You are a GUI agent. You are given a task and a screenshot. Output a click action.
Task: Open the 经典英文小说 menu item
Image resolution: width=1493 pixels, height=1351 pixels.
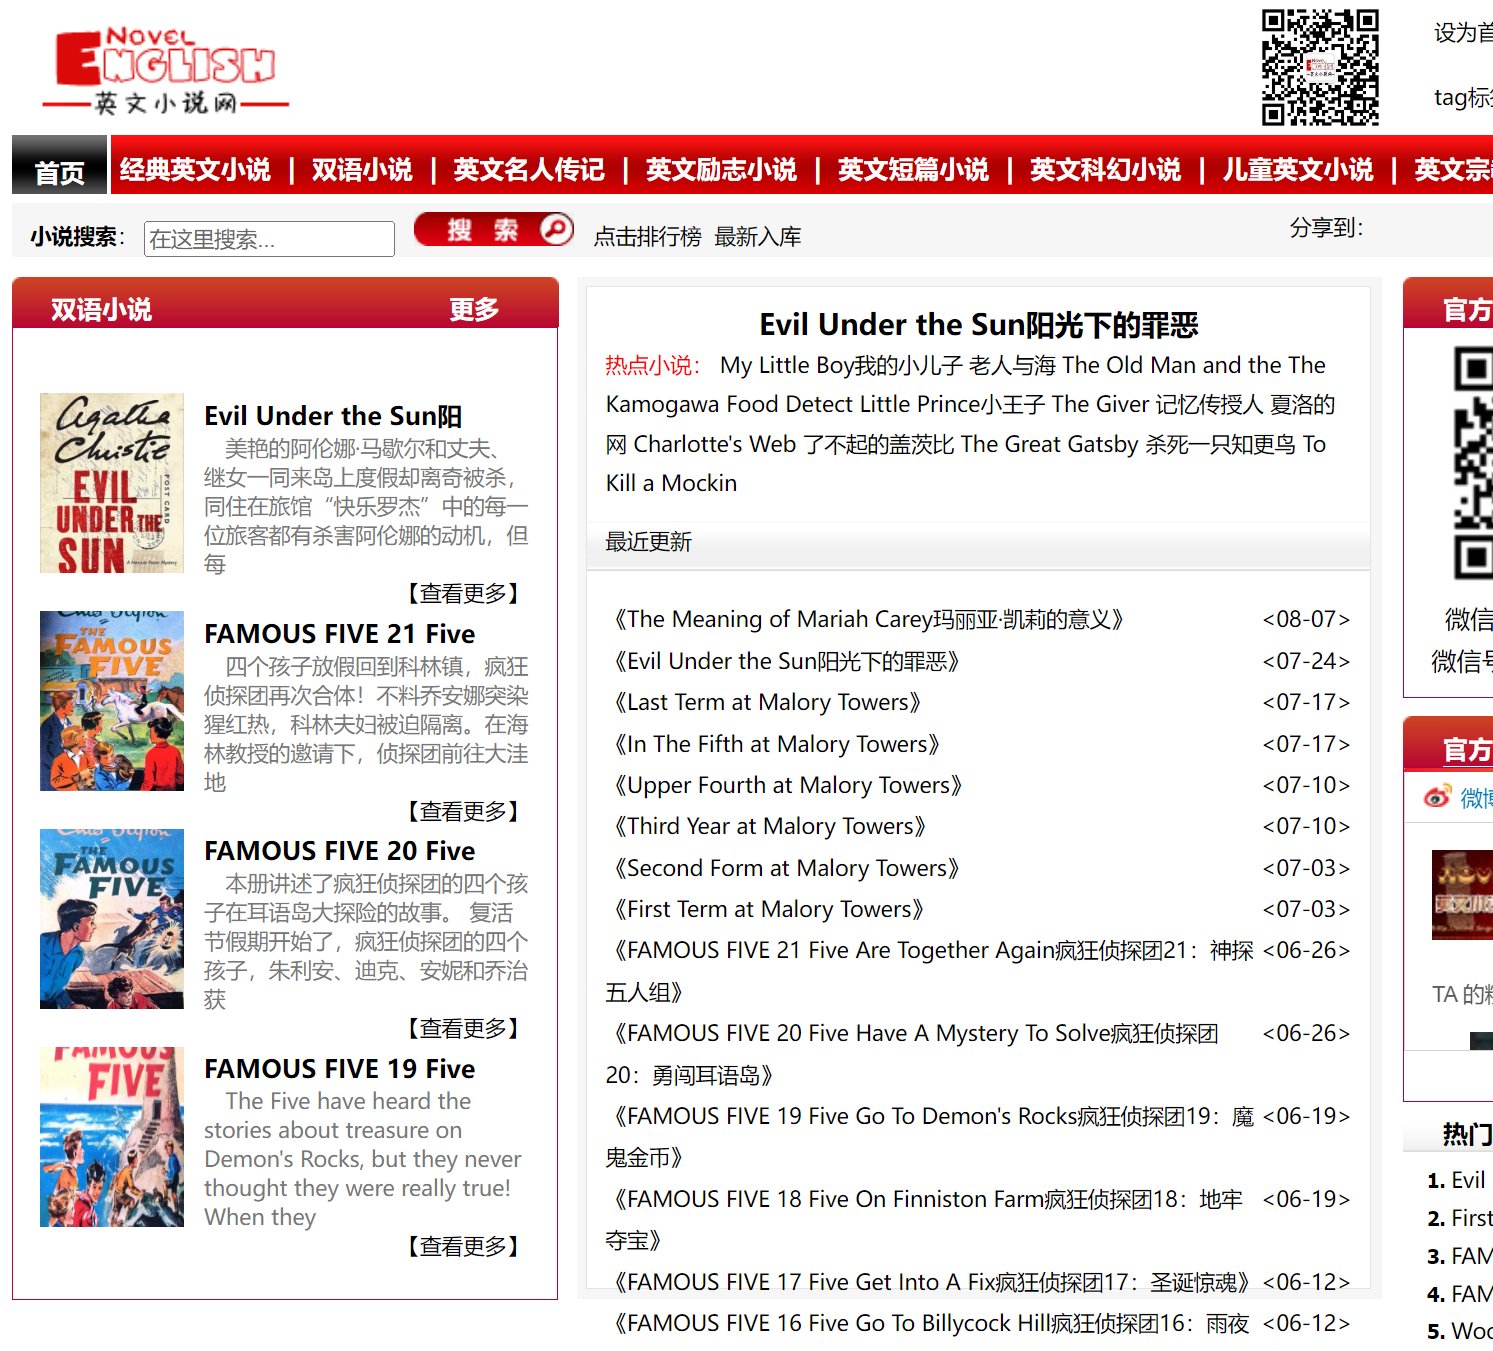pos(195,170)
